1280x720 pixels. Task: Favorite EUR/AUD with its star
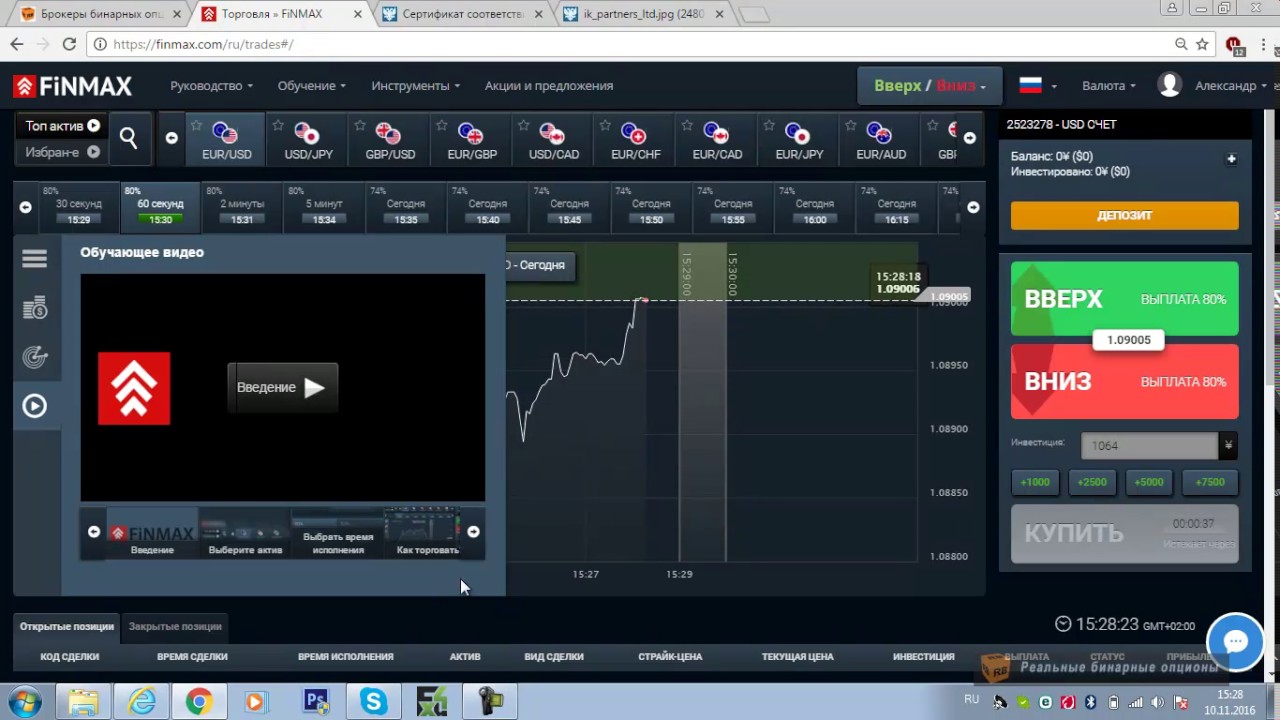point(851,126)
